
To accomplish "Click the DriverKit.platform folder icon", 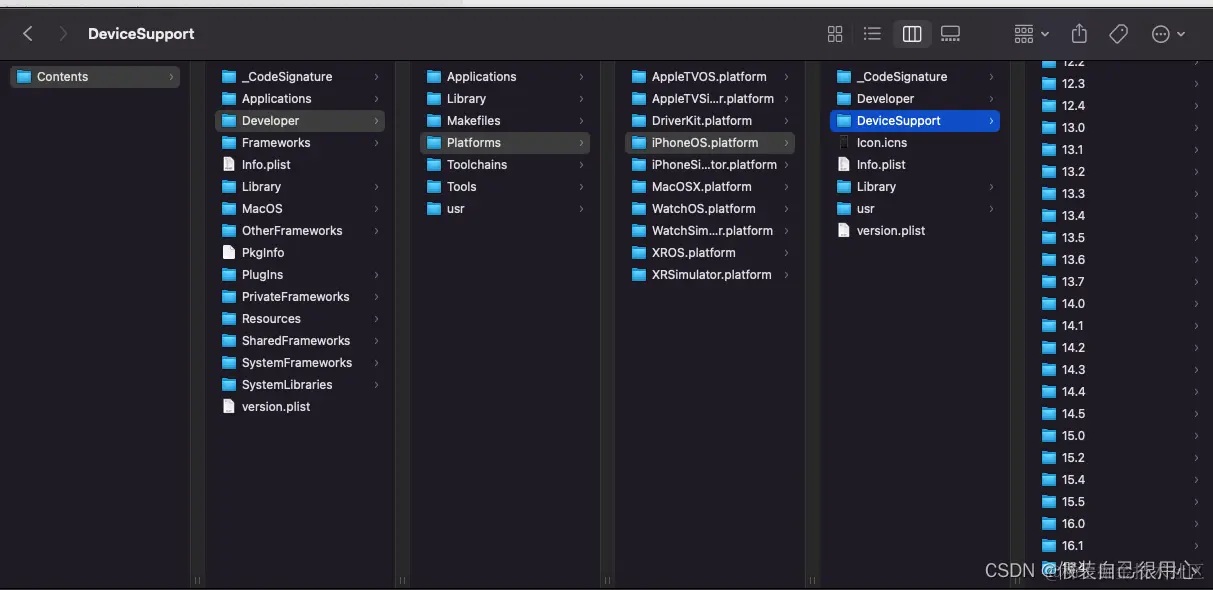I will pos(639,121).
